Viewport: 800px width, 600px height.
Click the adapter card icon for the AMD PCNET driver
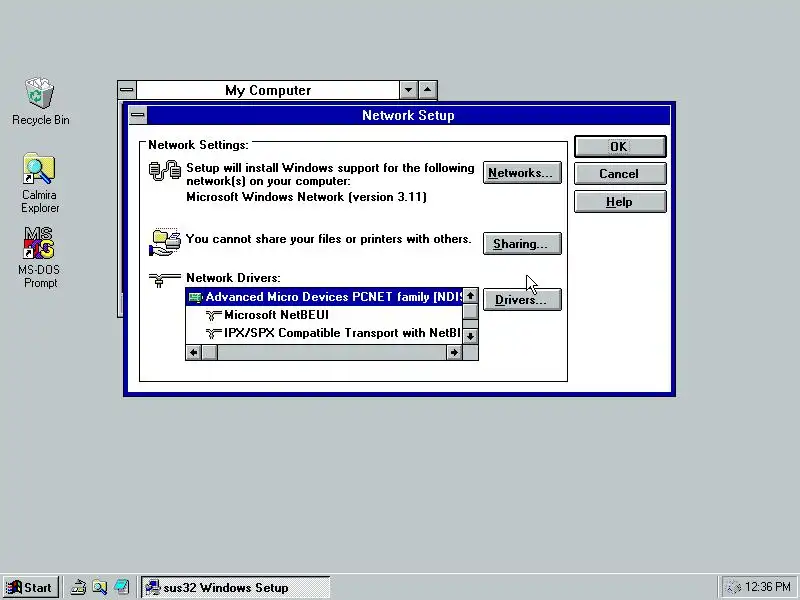pos(195,297)
